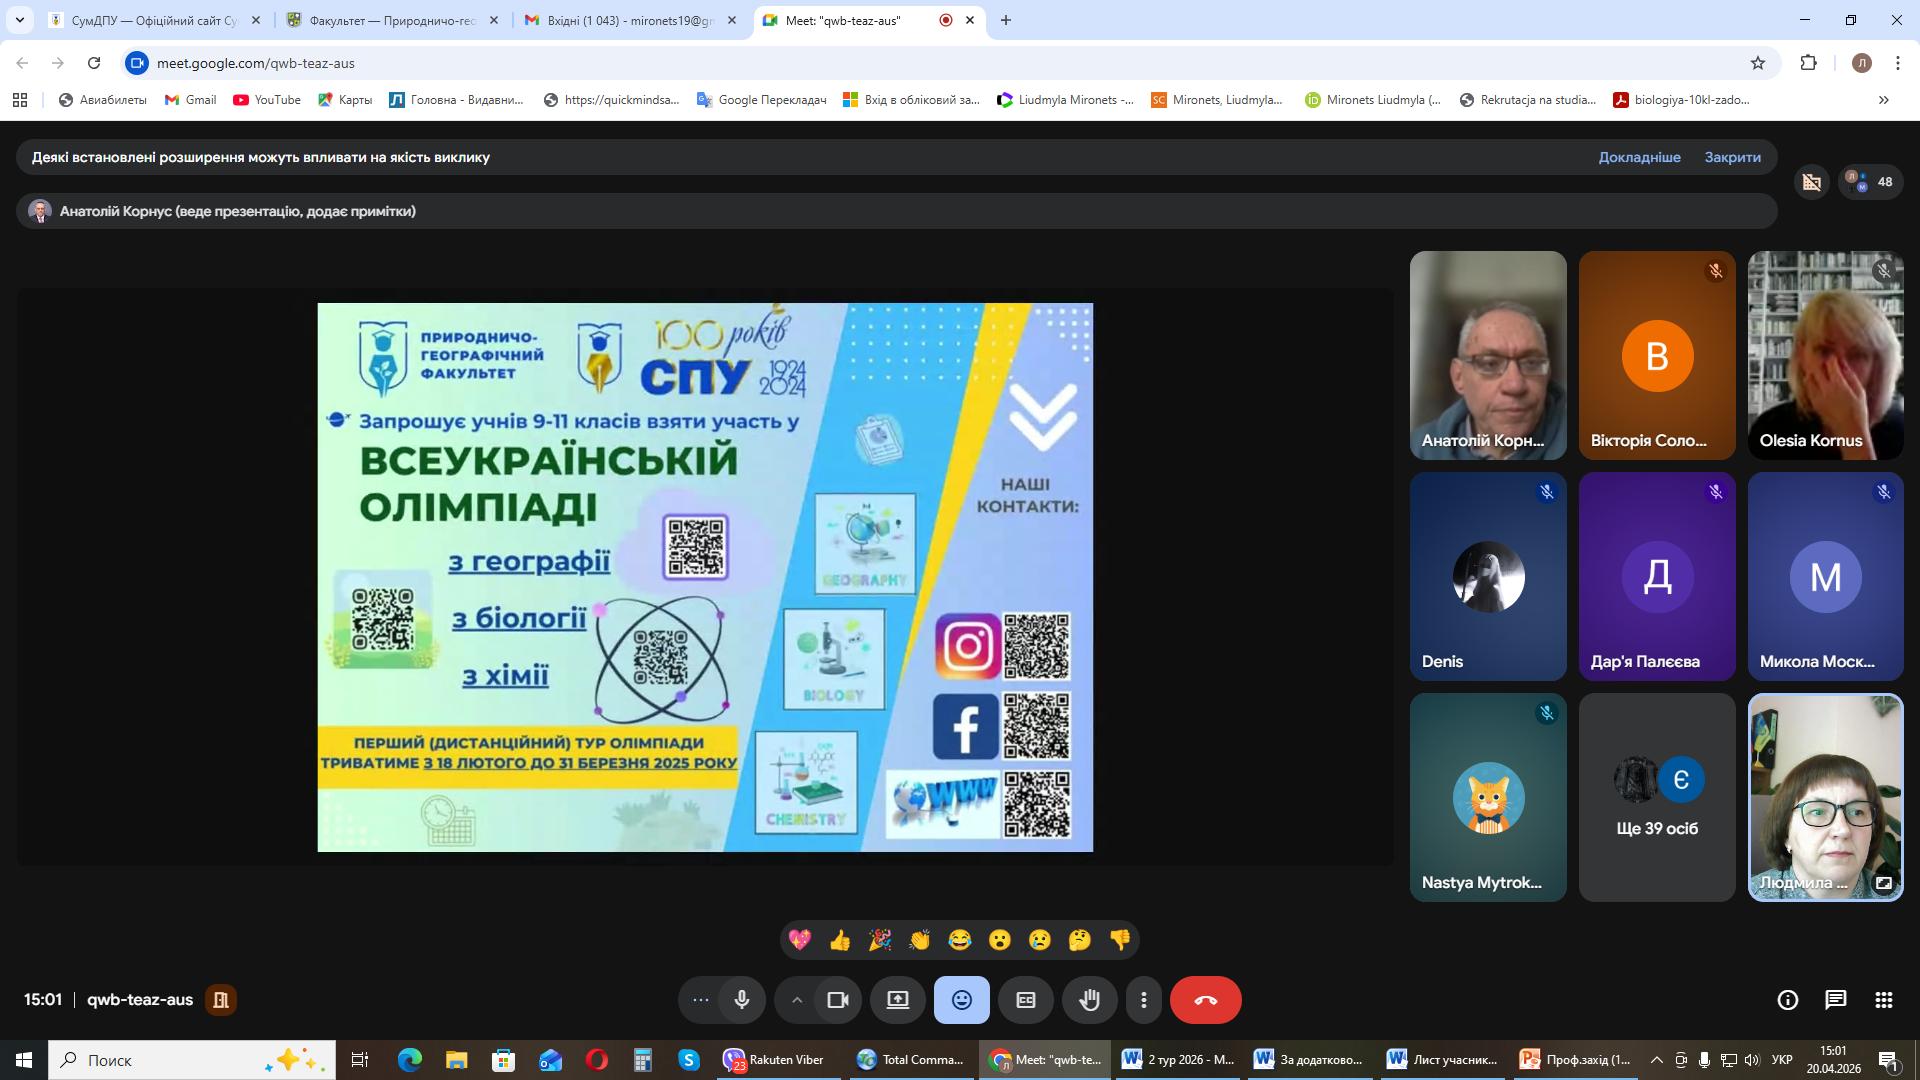
Task: Click Закрити to dismiss the notice
Action: point(1732,157)
